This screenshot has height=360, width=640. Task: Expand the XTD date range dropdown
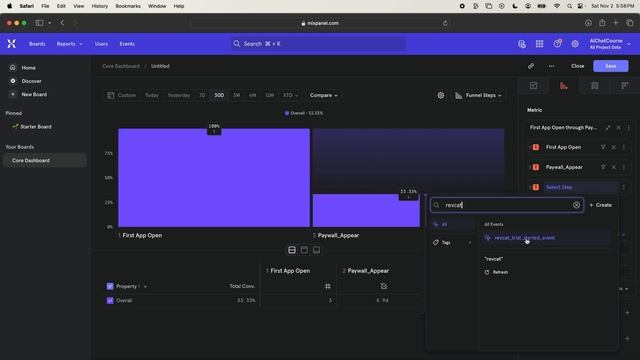pyautogui.click(x=291, y=95)
